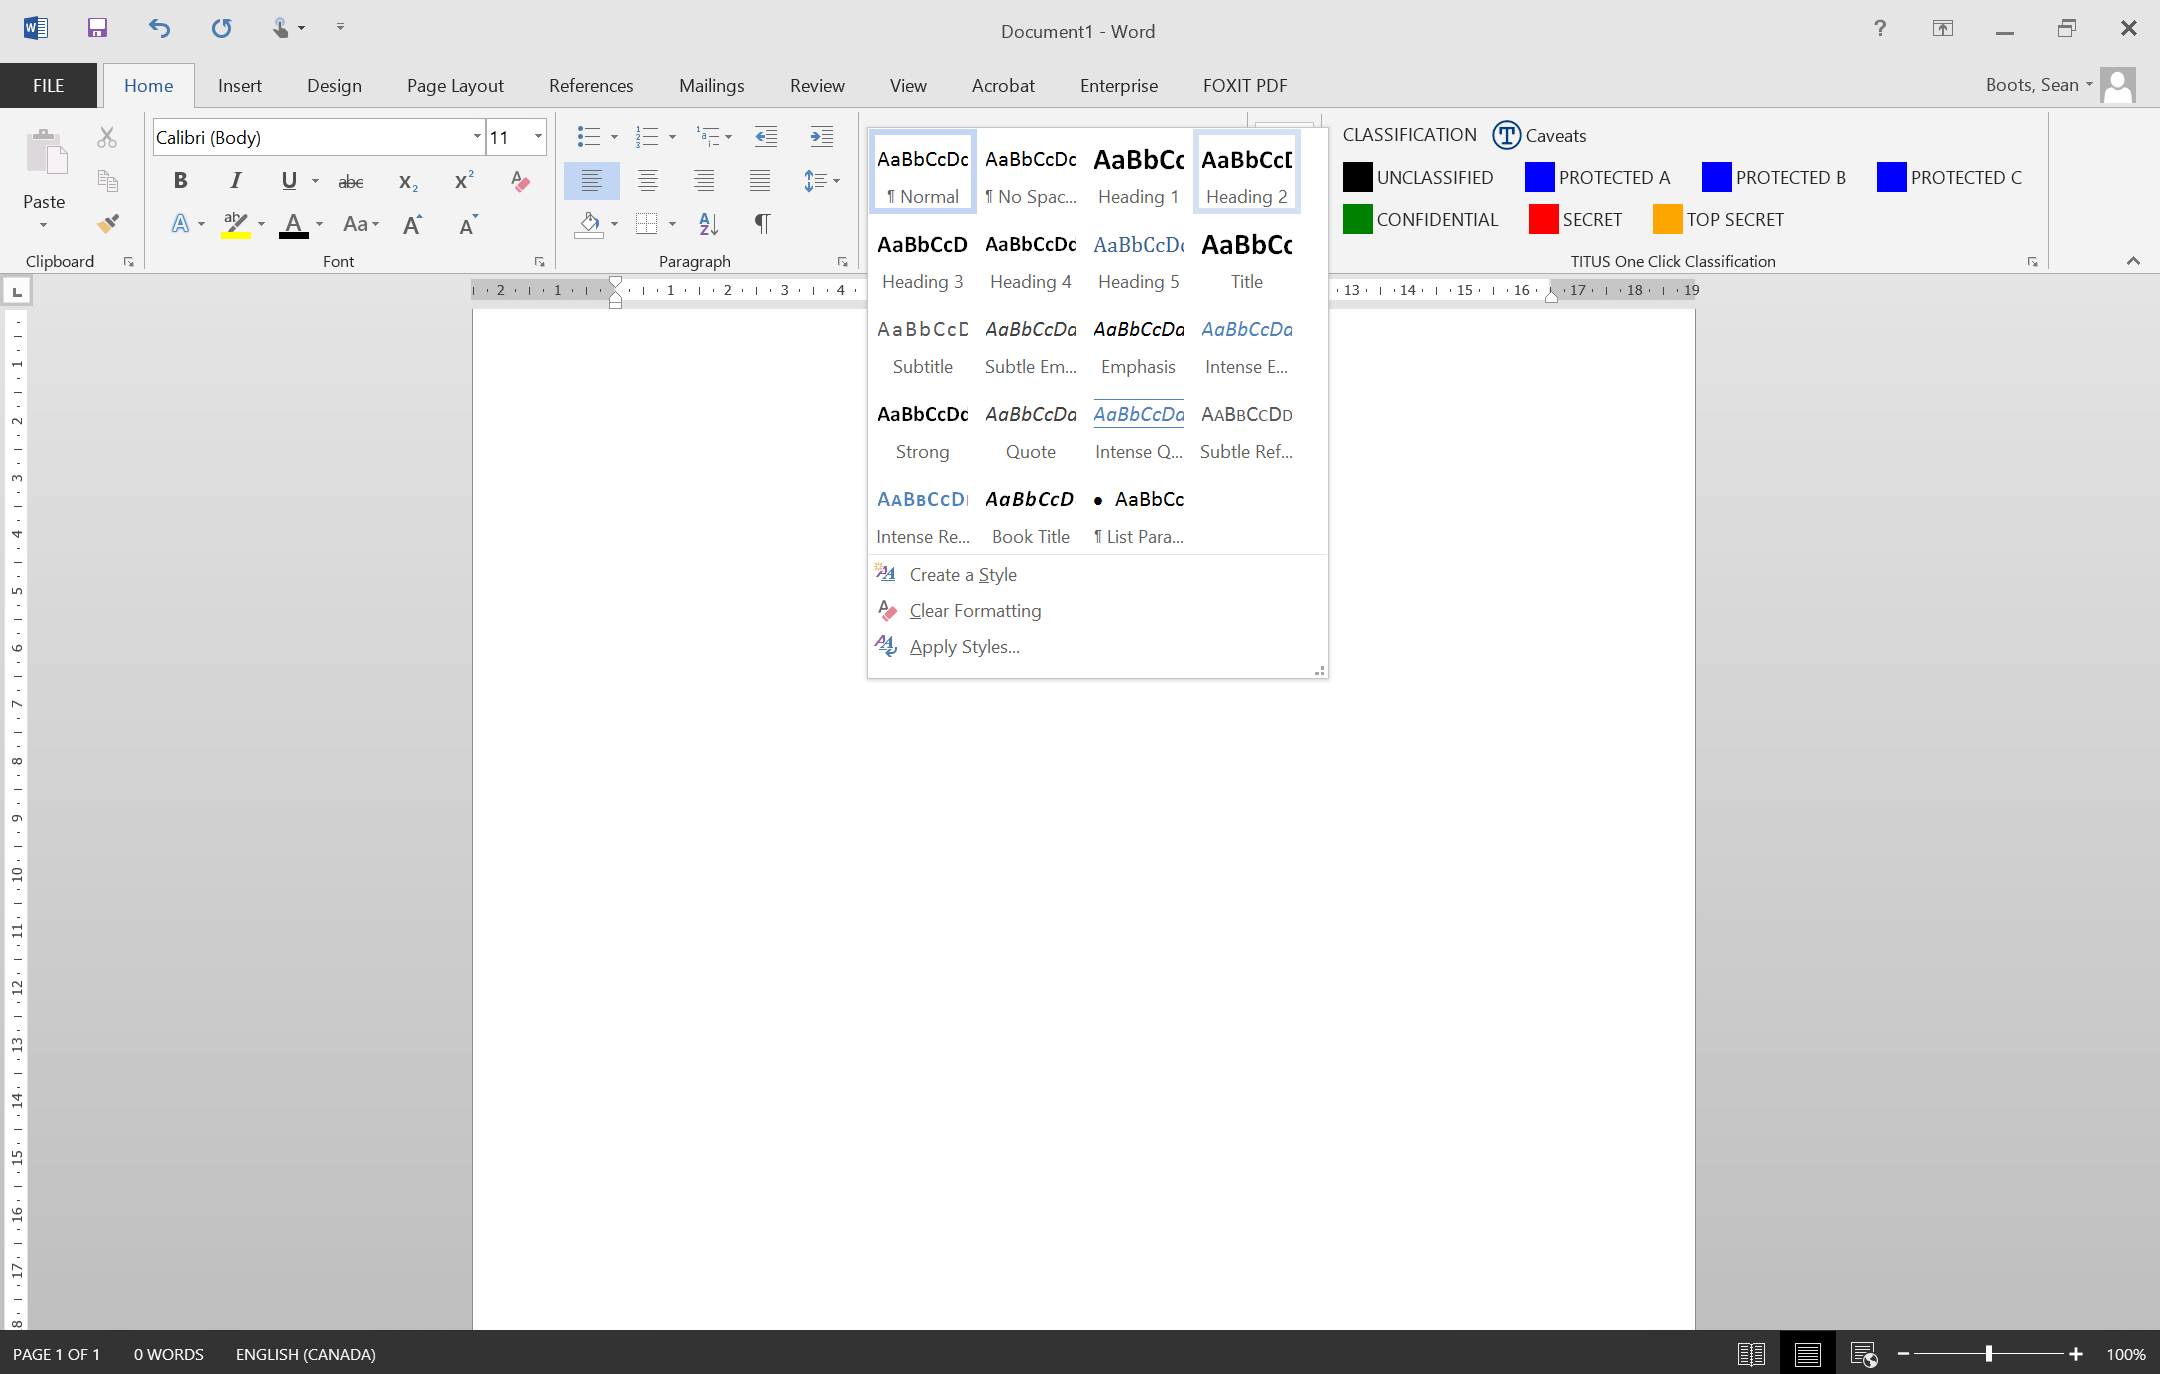The width and height of the screenshot is (2160, 1374).
Task: Increase the paragraph indent
Action: point(821,137)
